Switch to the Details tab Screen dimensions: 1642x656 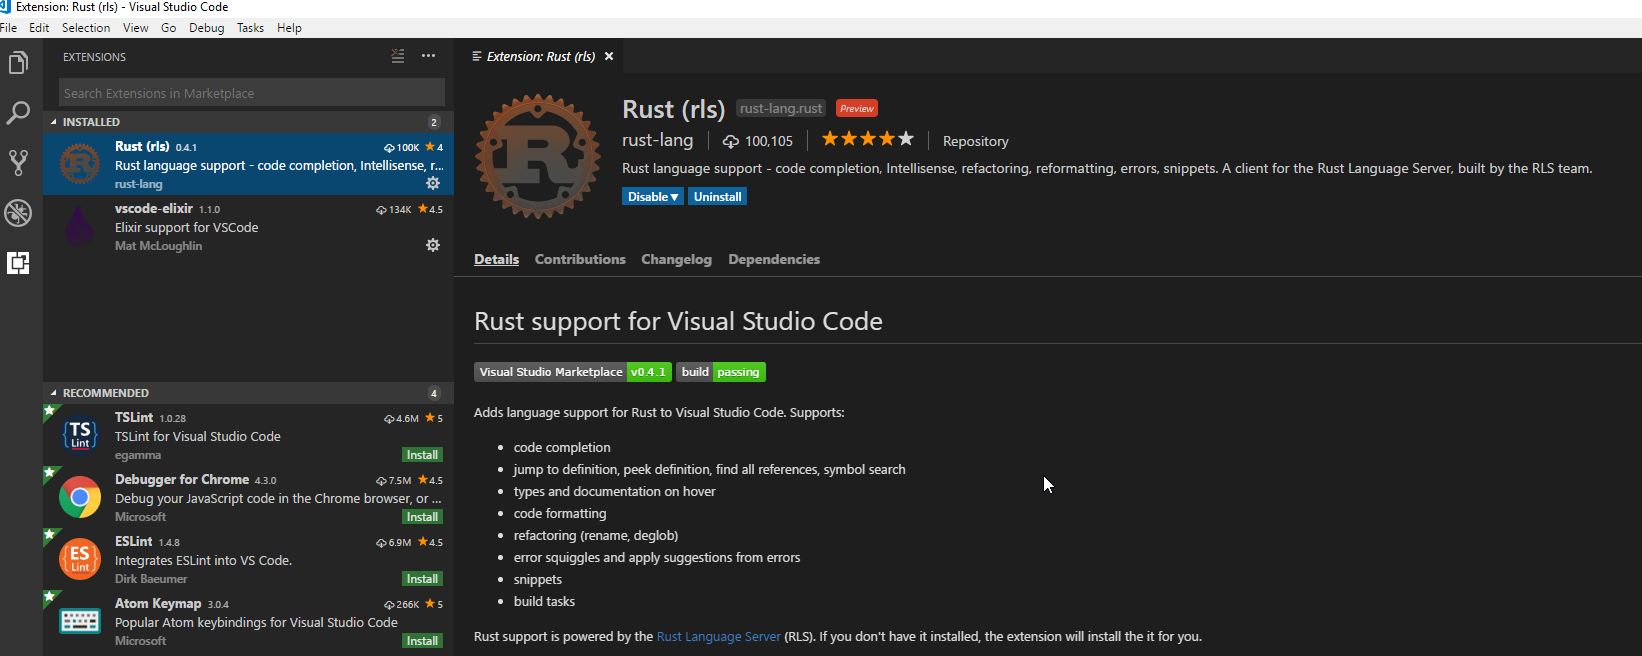(x=496, y=259)
